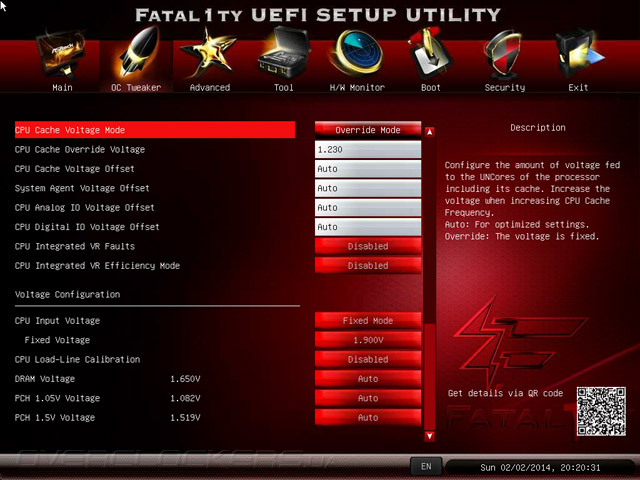This screenshot has height=480, width=640.
Task: Click the QR code image
Action: [x=601, y=411]
